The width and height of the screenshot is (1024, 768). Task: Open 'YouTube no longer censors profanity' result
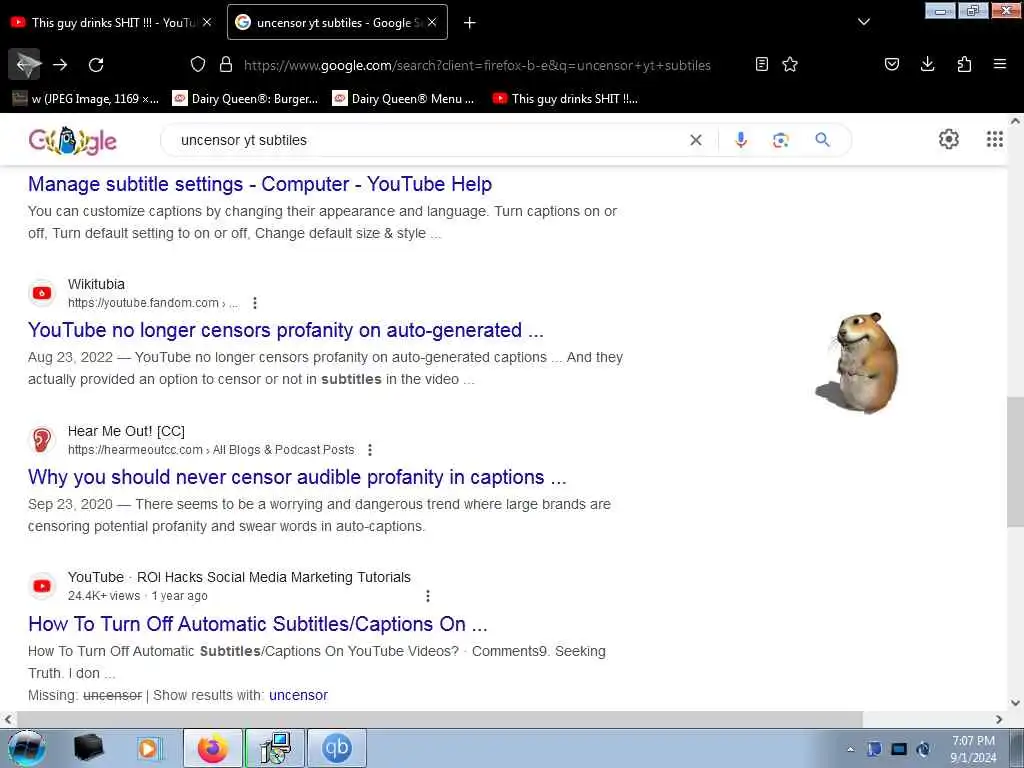tap(285, 330)
